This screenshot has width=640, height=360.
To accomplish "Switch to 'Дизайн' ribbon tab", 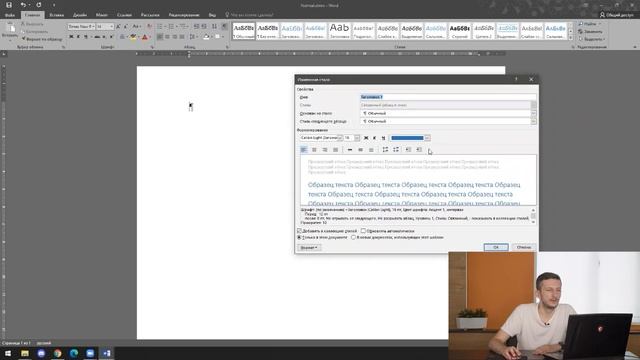I will pos(80,15).
